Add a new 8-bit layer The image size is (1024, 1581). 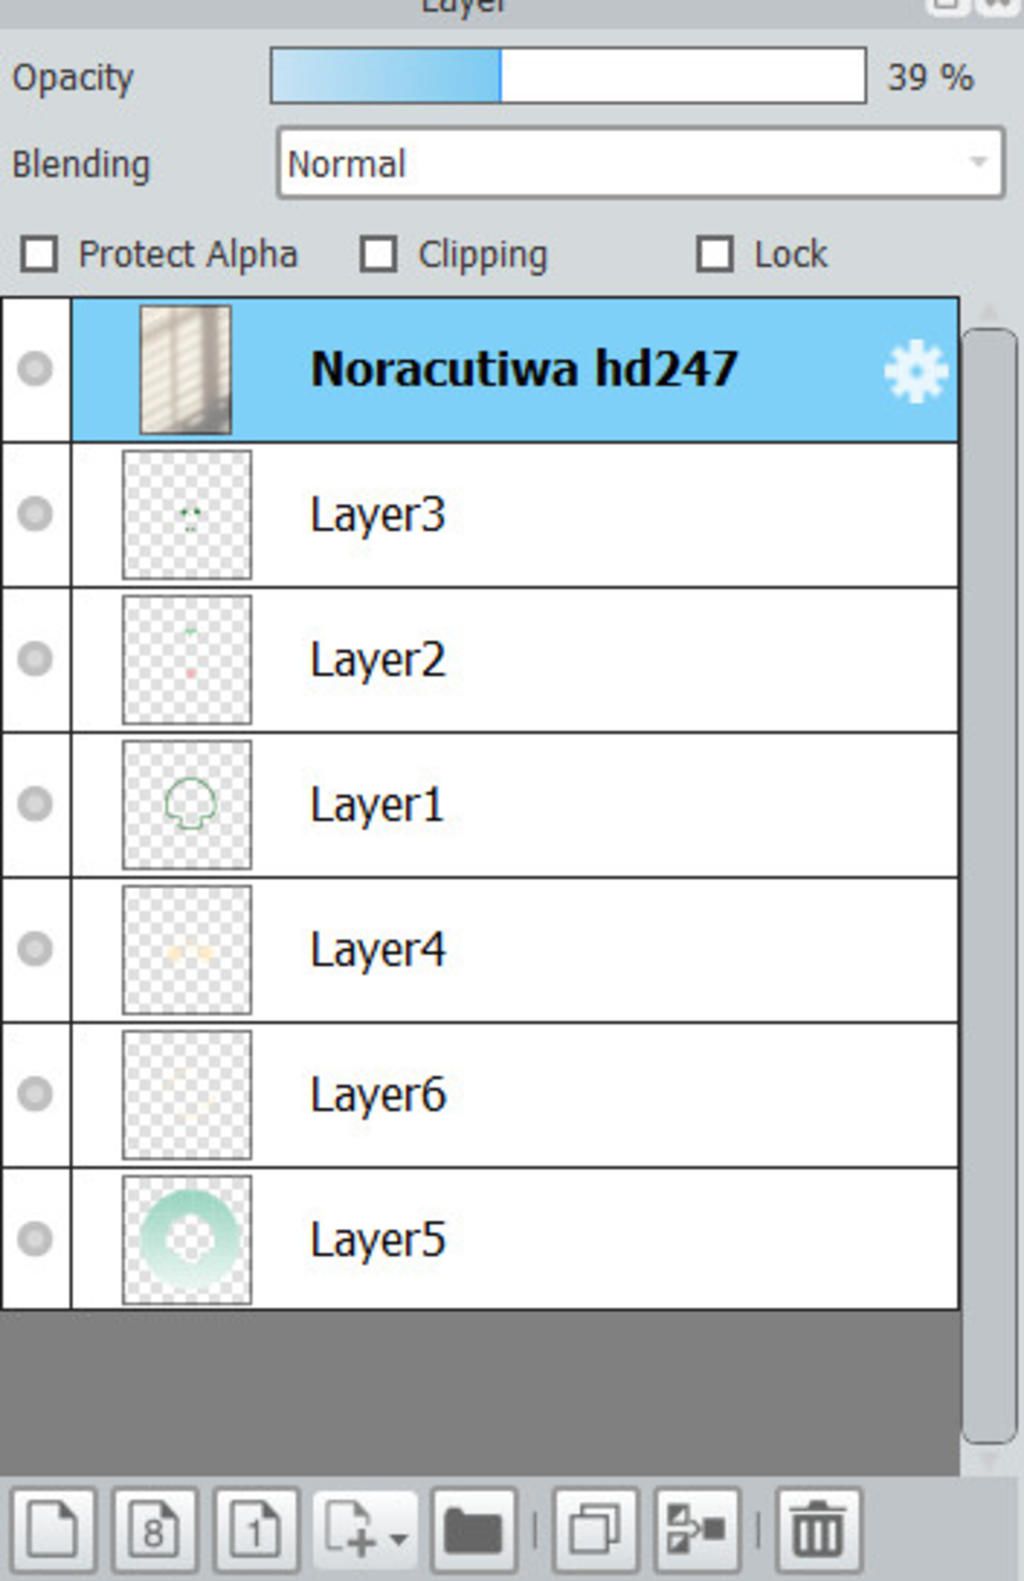[x=154, y=1529]
